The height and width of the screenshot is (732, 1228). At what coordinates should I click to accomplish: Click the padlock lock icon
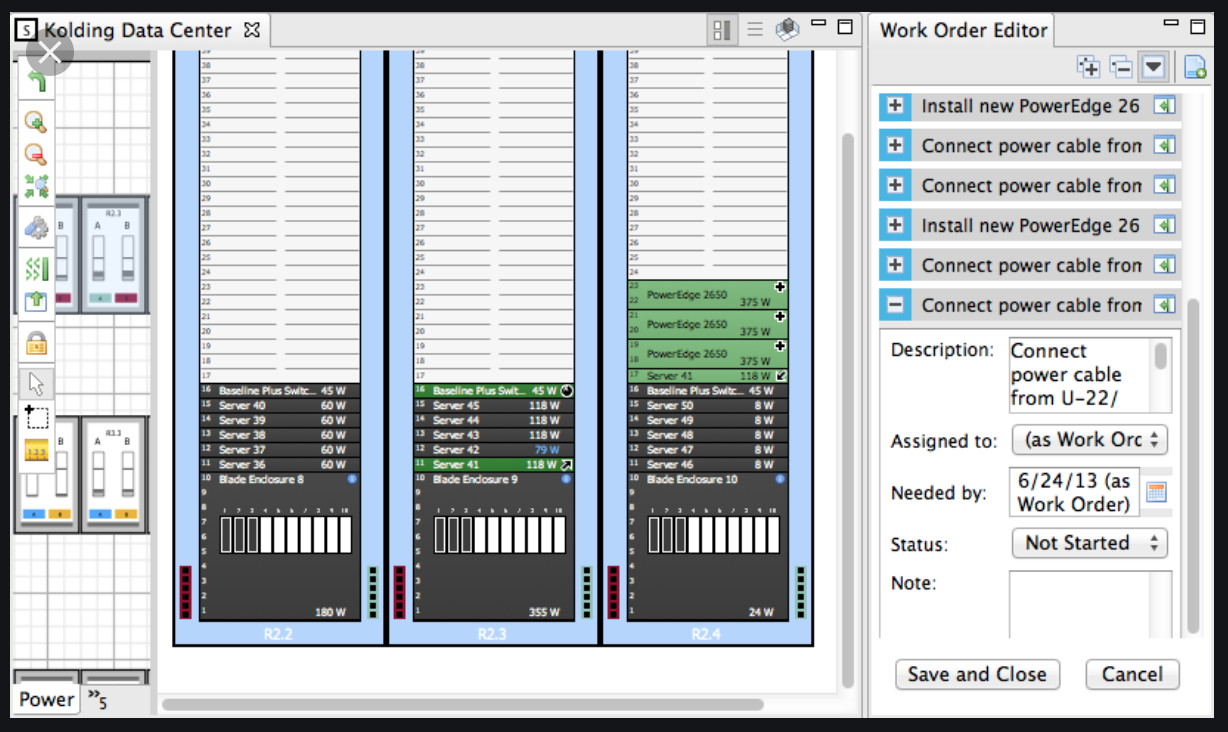coord(36,345)
